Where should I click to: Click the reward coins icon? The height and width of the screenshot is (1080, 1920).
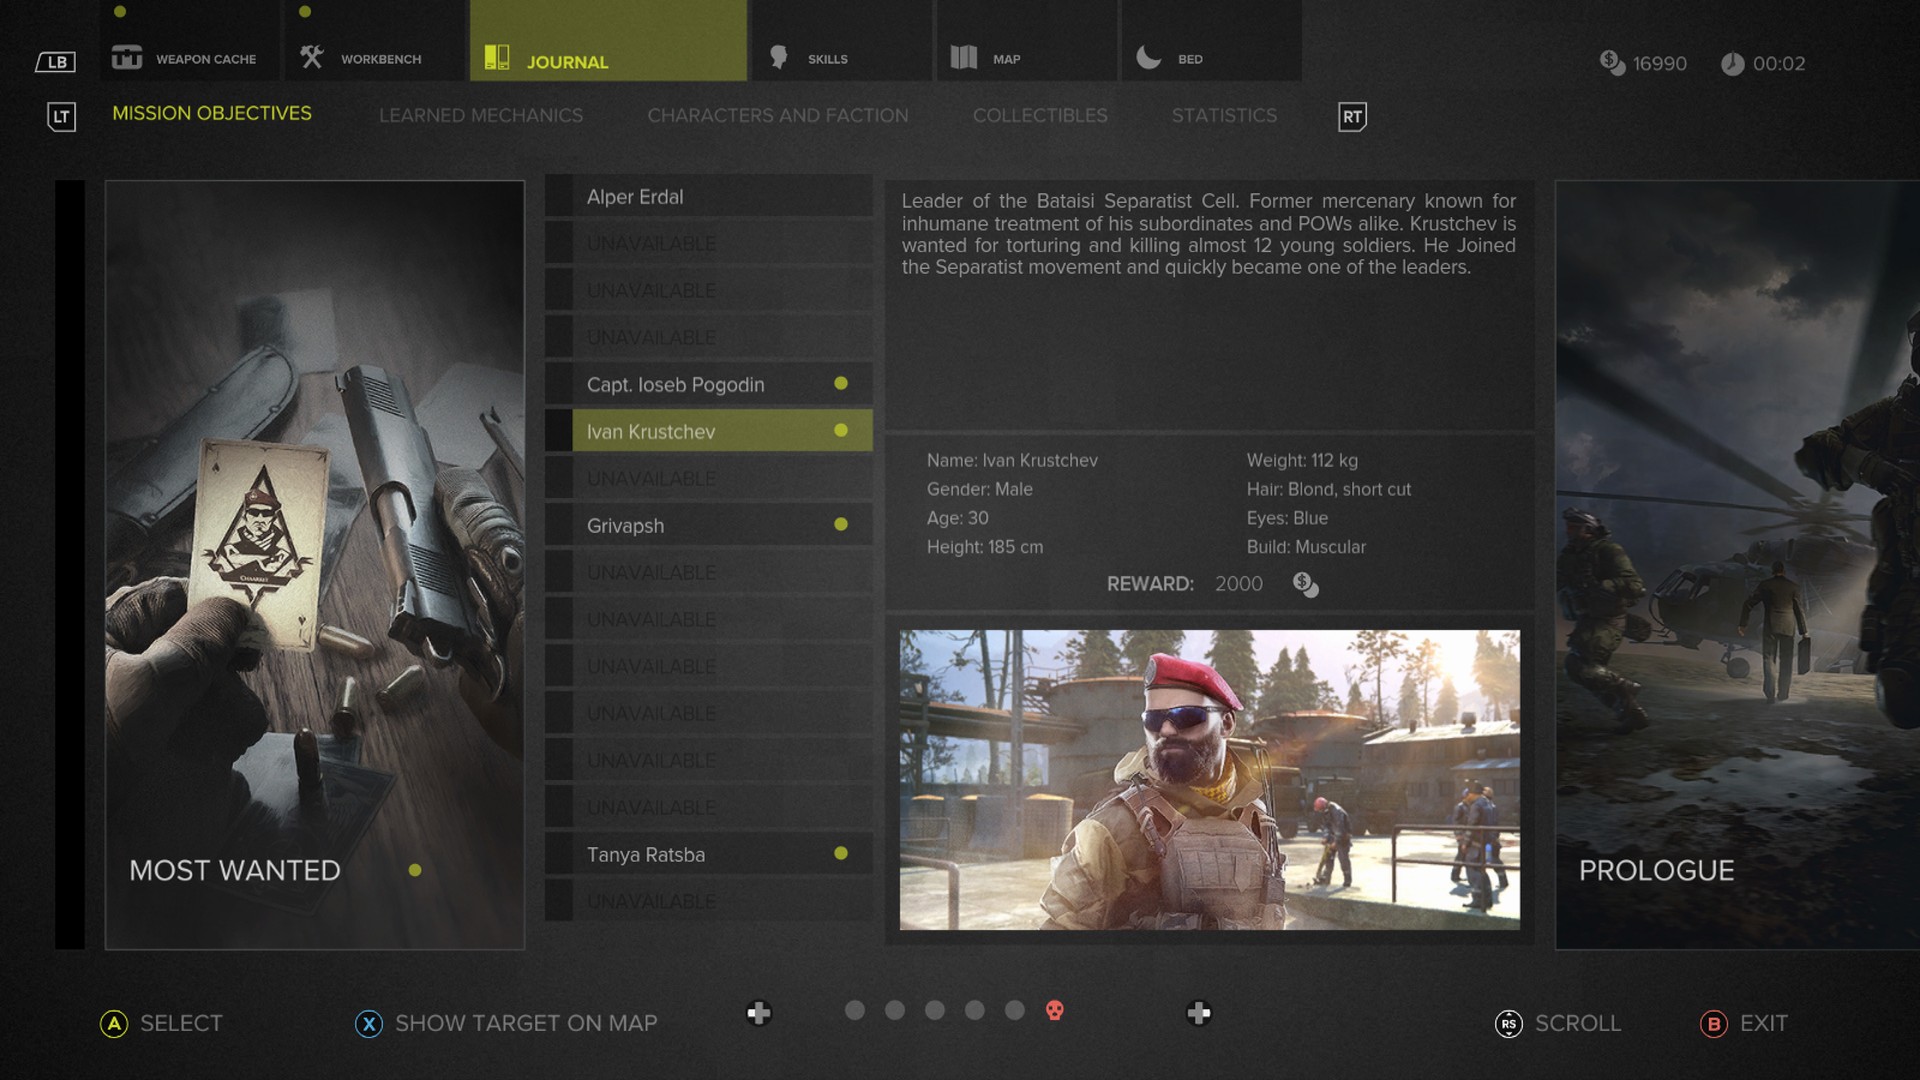click(x=1305, y=584)
